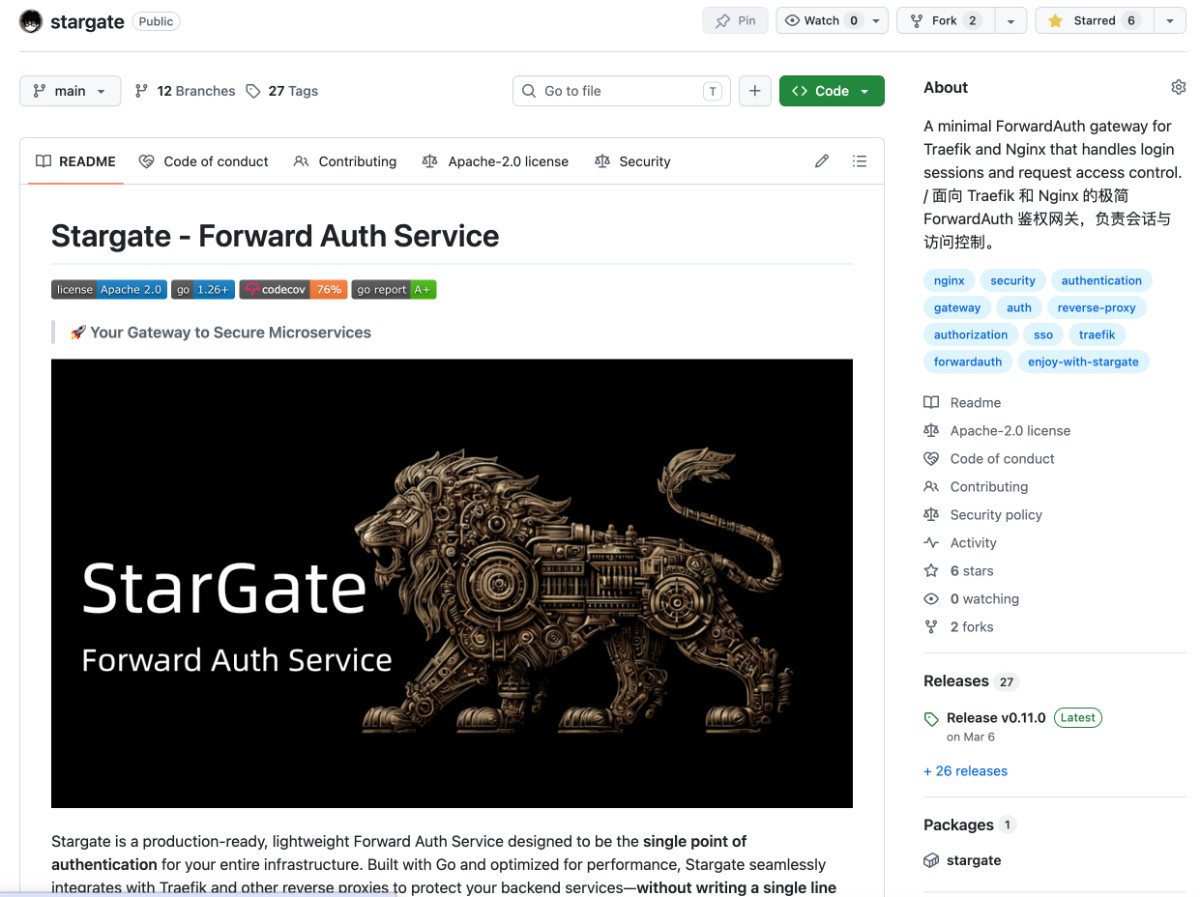This screenshot has height=897, width=1200.
Task: Select the auth topic tag
Action: [1019, 308]
